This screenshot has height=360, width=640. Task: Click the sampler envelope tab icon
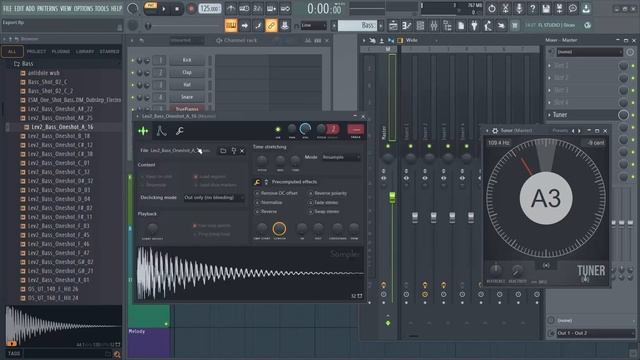coord(161,131)
